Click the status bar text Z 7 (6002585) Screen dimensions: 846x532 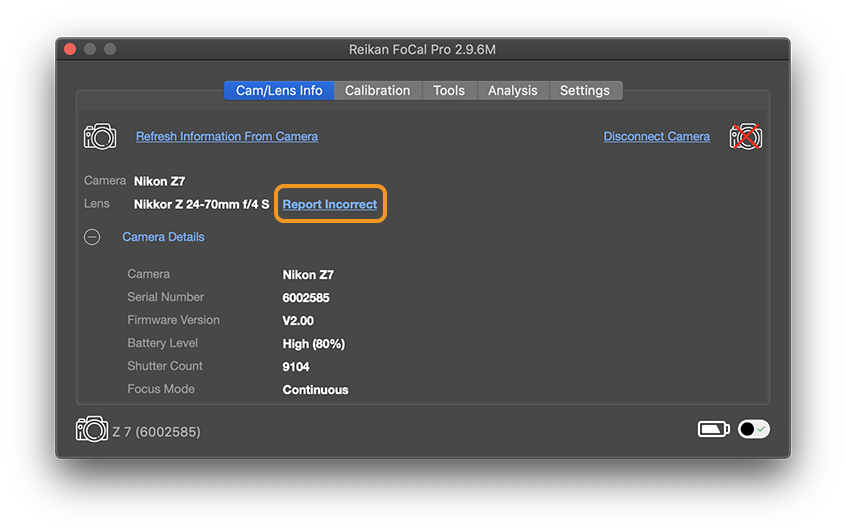click(x=156, y=432)
